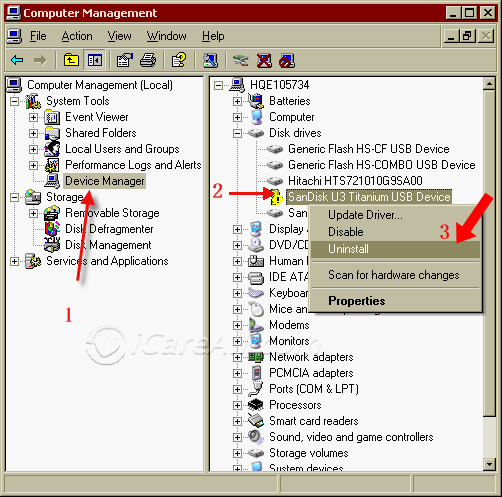Click the device list scroll-up arrow

pos(489,84)
